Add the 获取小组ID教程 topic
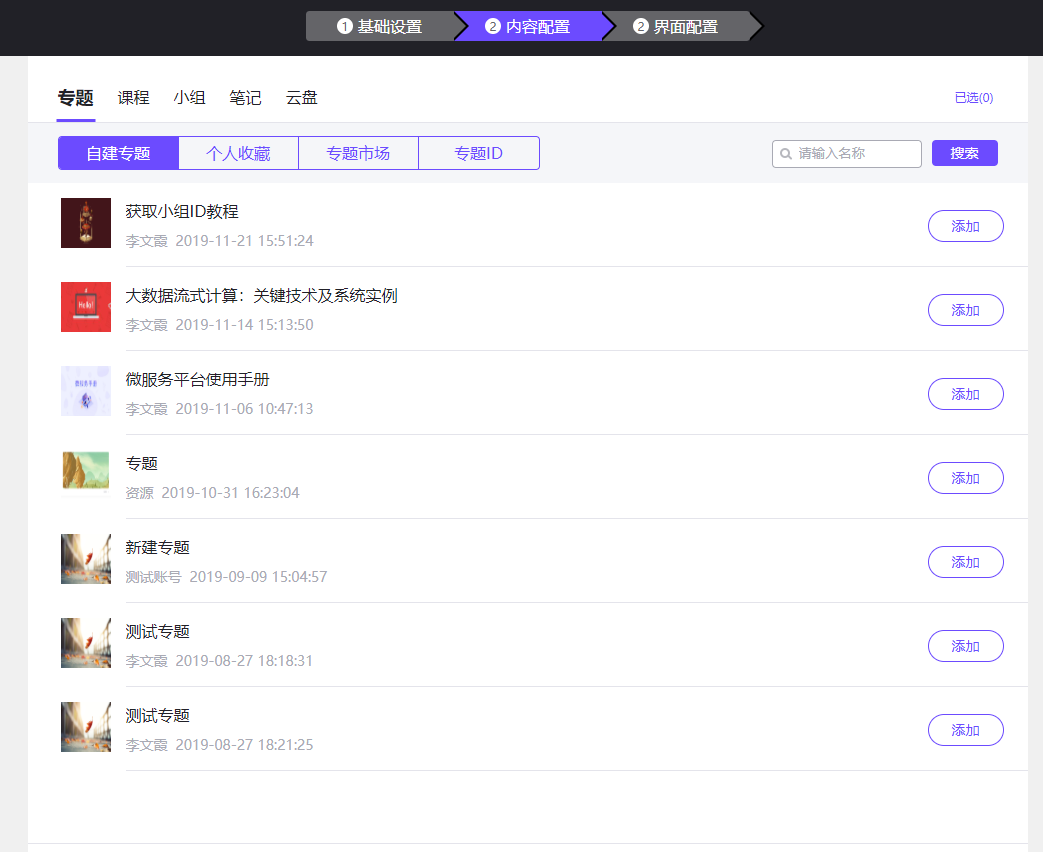The width and height of the screenshot is (1043, 852). click(x=965, y=226)
